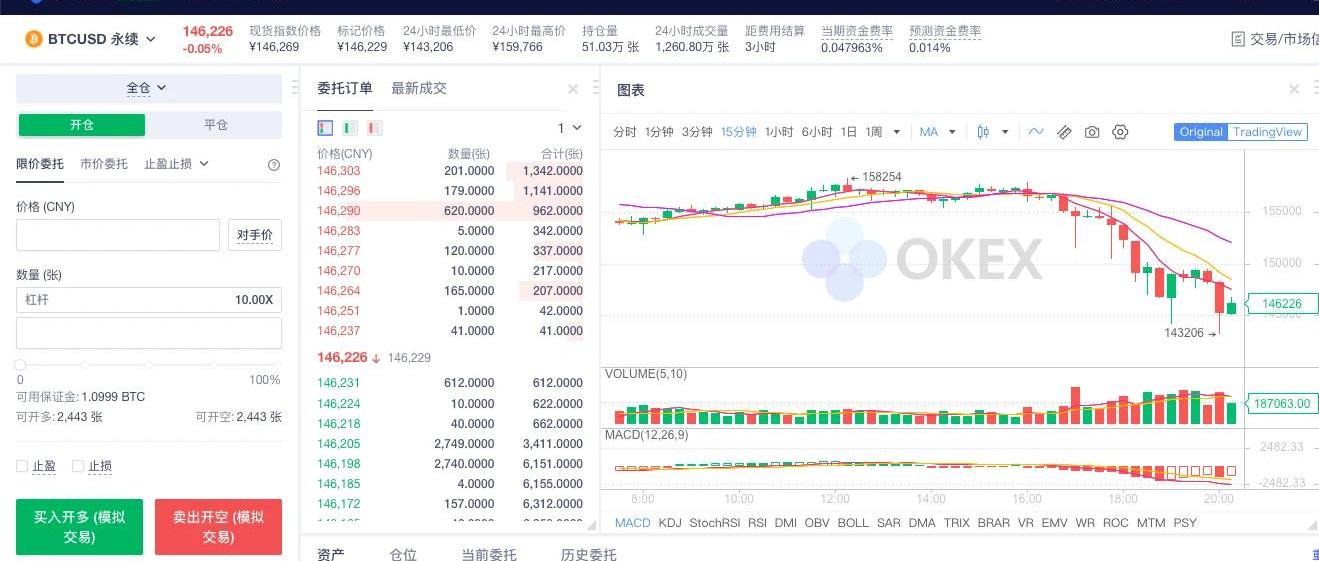Click the help question mark icon
Image resolution: width=1319 pixels, height=561 pixels.
click(x=274, y=165)
